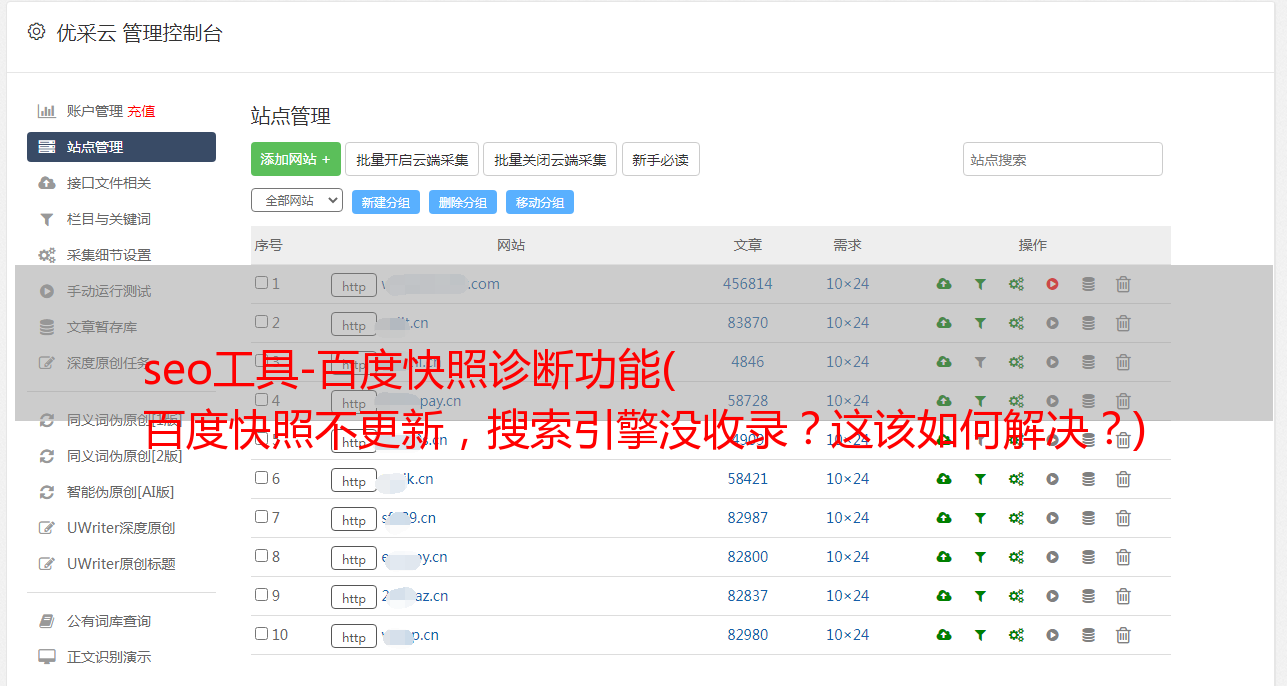Viewport: 1287px width, 686px height.
Task: Click the cloud upload icon in row 1
Action: pyautogui.click(x=944, y=284)
